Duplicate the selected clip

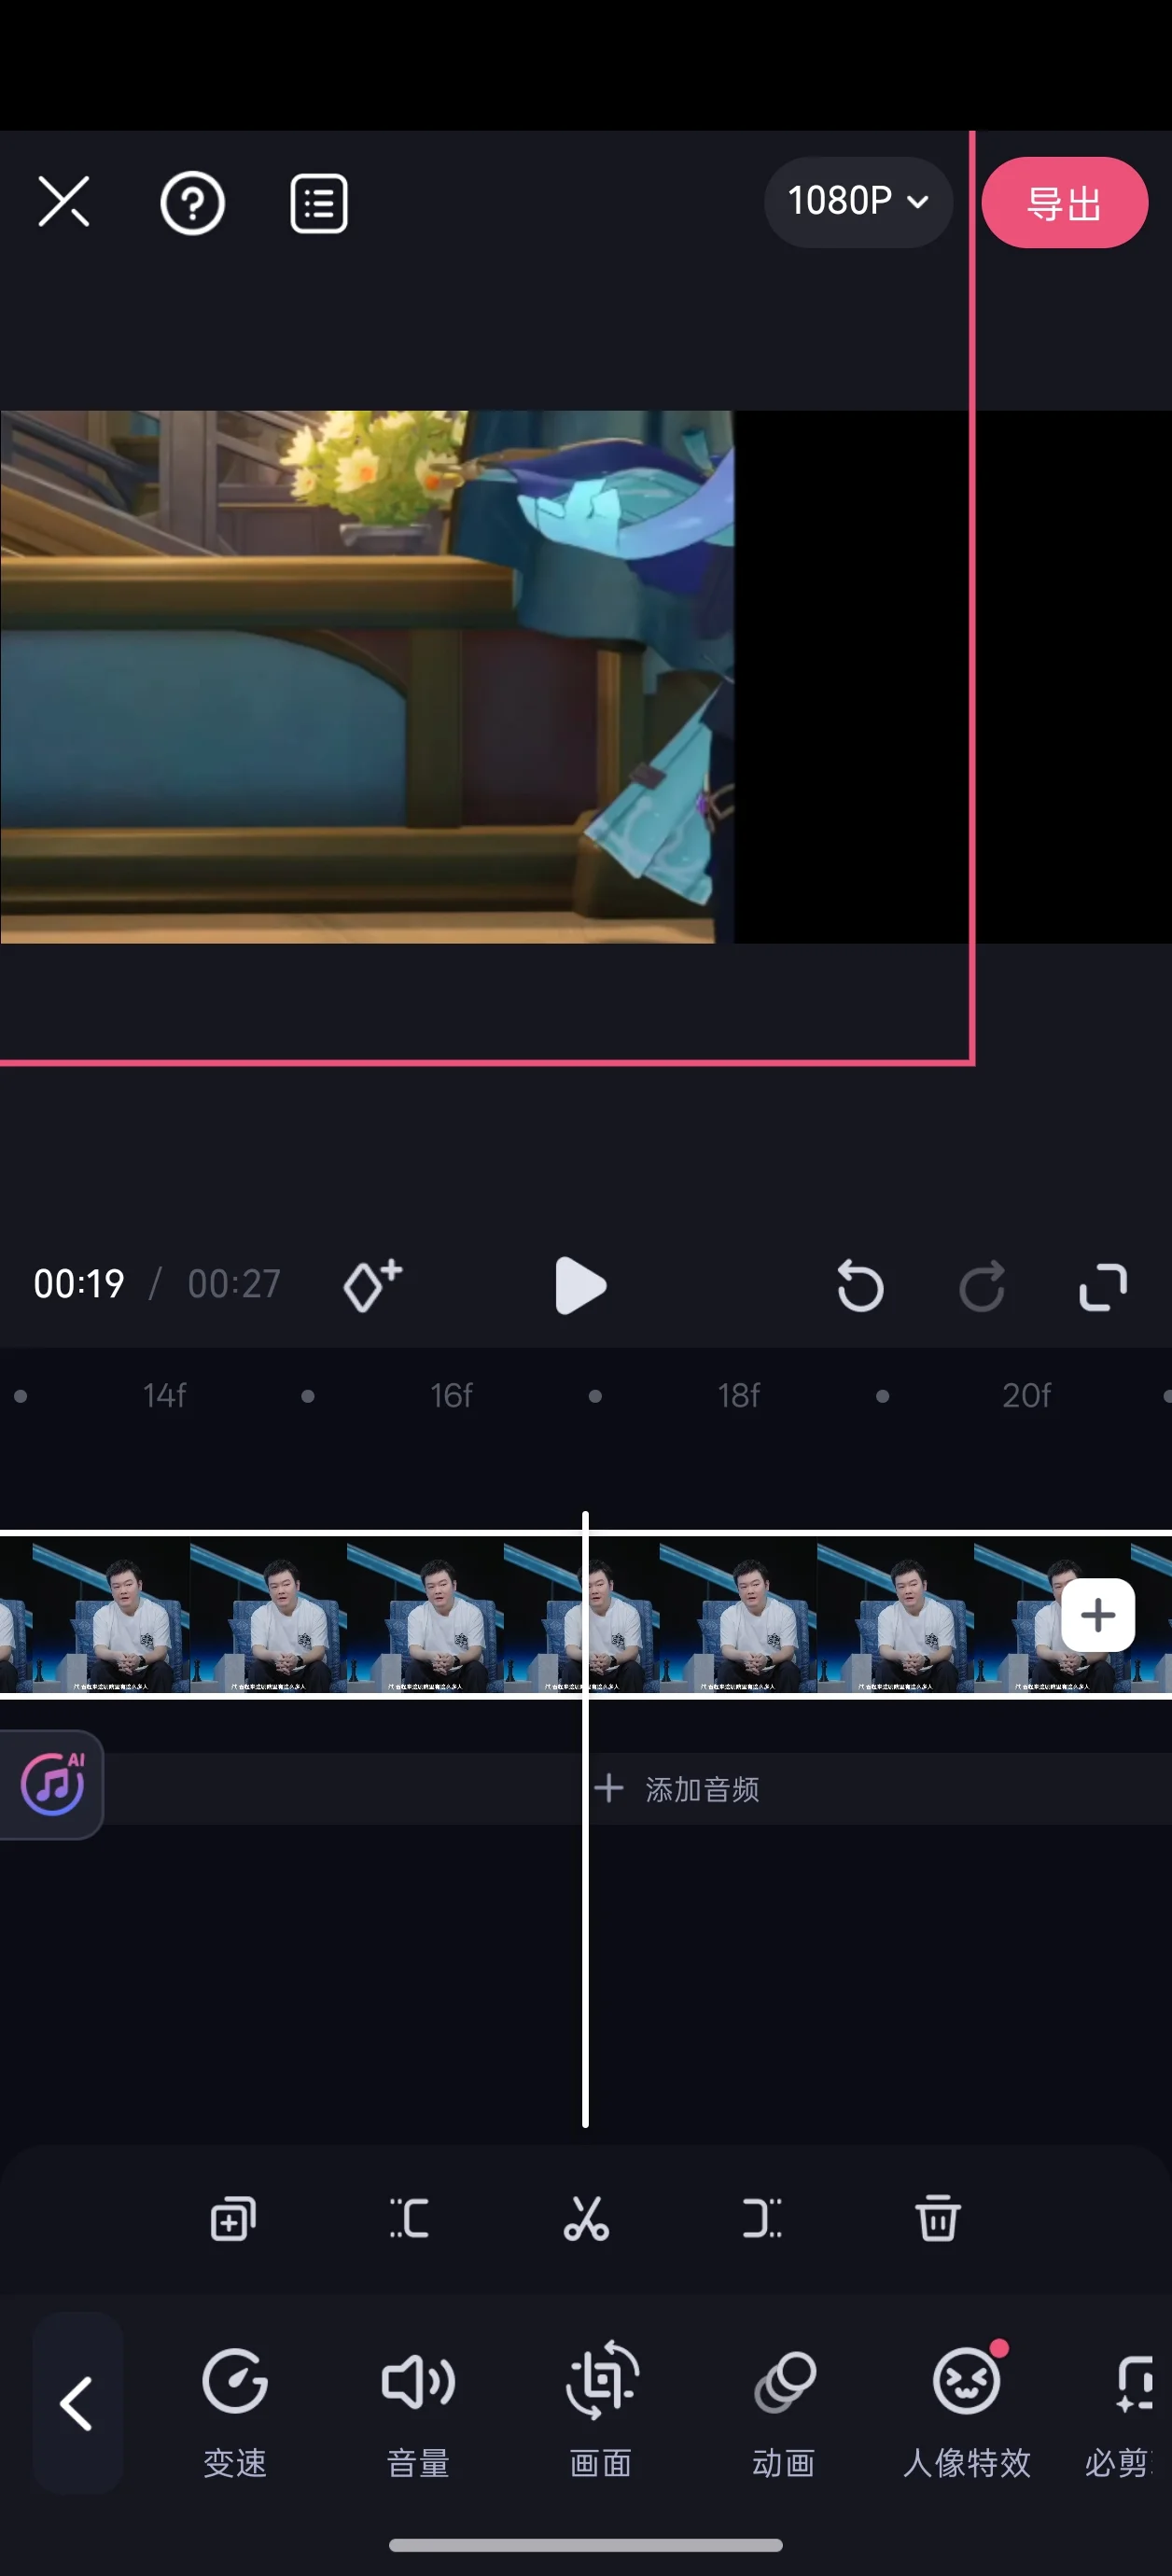(x=233, y=2219)
